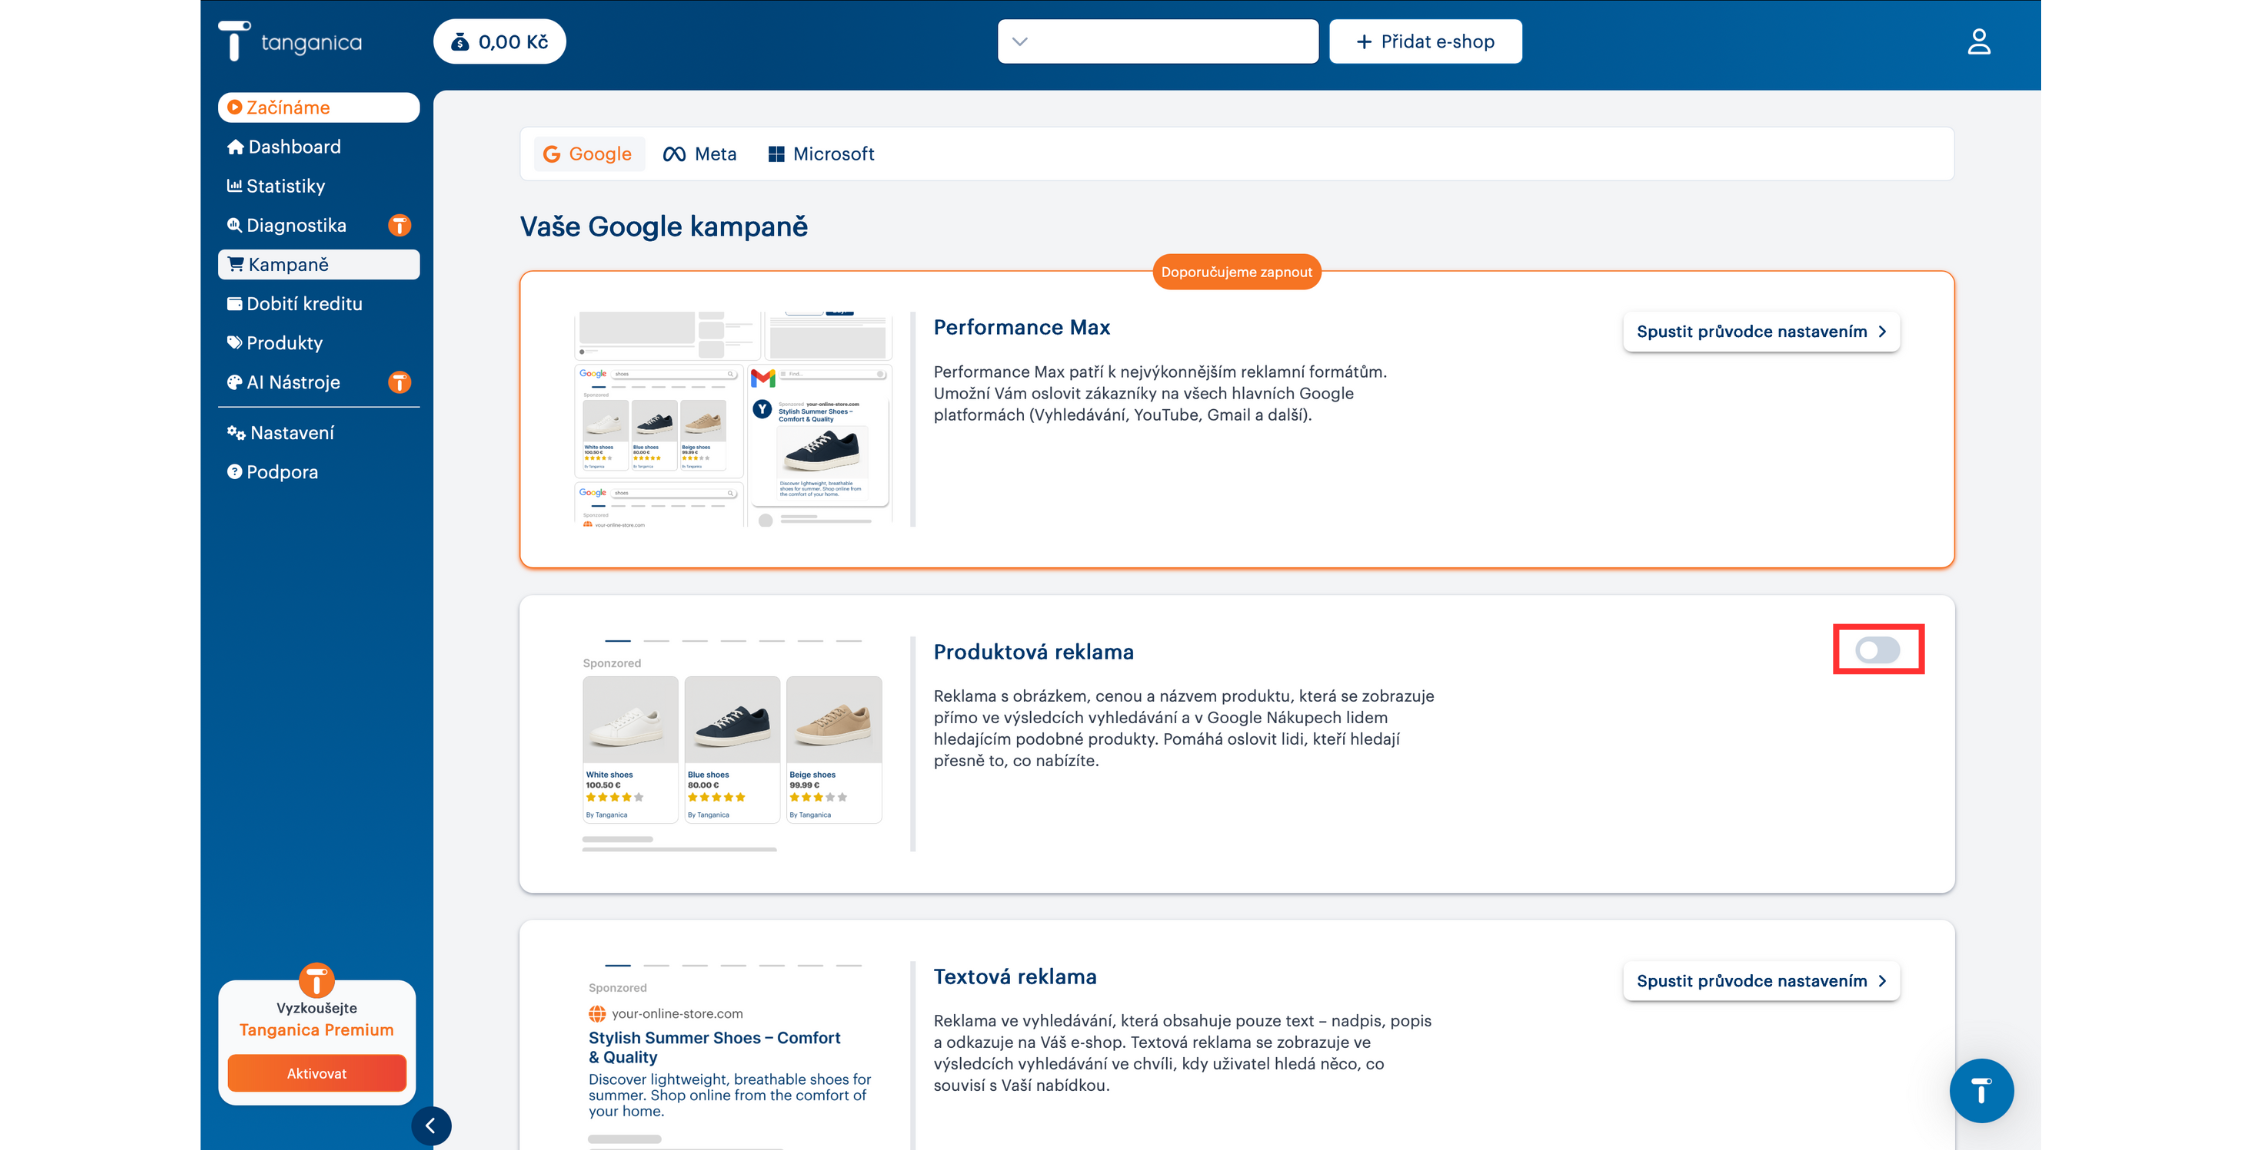Click the Textová reklama preview image
Image resolution: width=2241 pixels, height=1150 pixels.
point(733,1055)
